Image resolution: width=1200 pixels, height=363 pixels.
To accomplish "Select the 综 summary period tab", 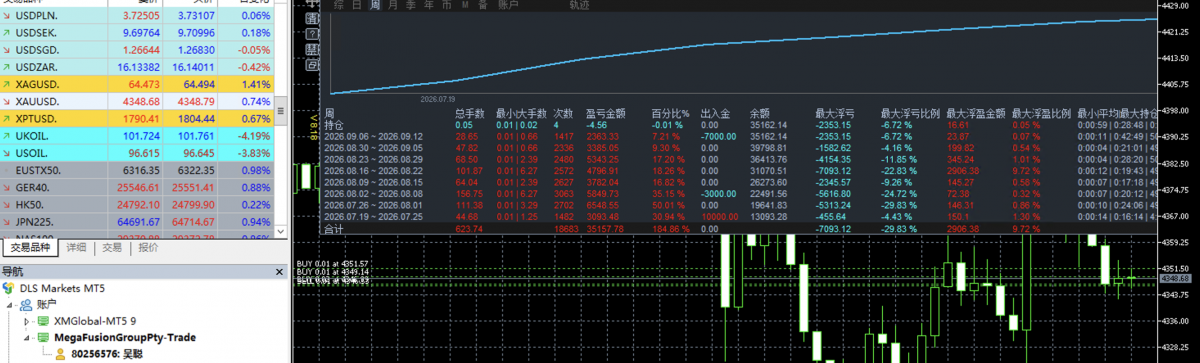I will [x=339, y=5].
